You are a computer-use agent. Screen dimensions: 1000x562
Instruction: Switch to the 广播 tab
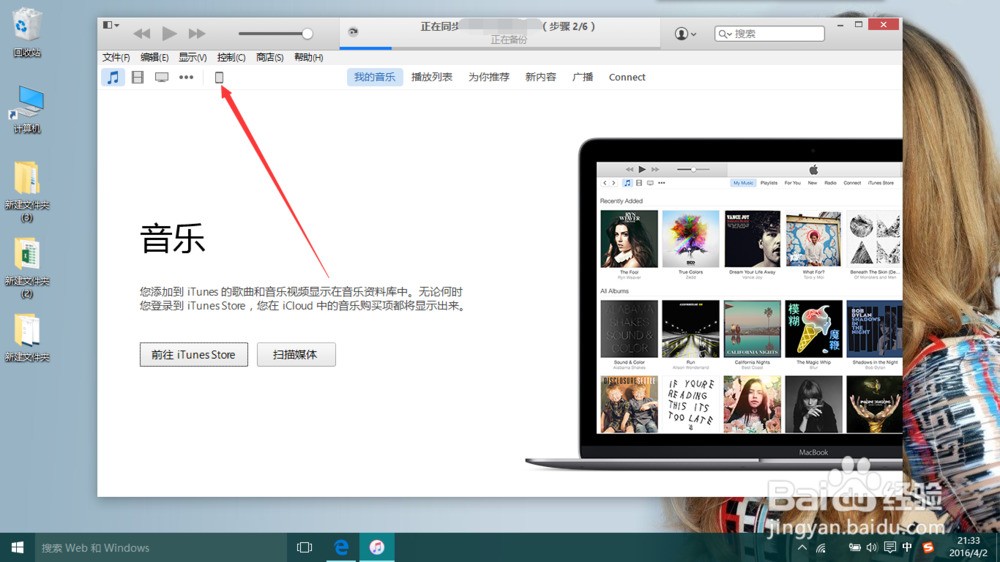click(582, 77)
